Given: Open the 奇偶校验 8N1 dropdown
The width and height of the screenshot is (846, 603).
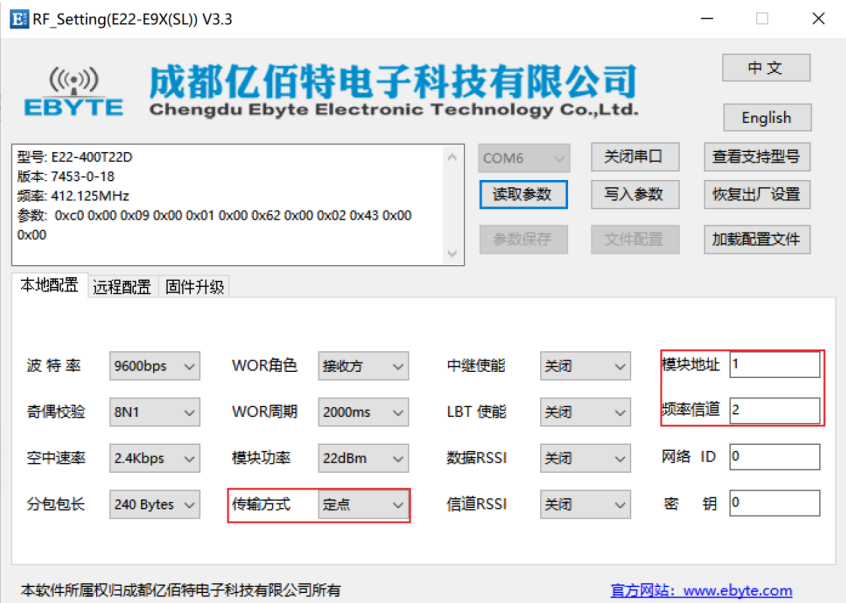Looking at the screenshot, I should coord(154,412).
